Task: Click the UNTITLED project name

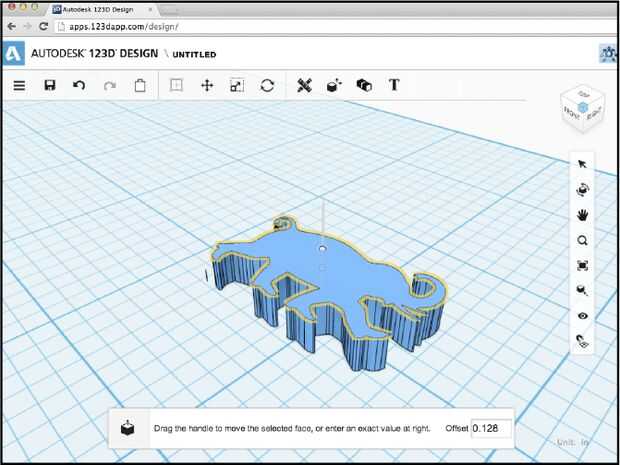Action: pos(194,55)
